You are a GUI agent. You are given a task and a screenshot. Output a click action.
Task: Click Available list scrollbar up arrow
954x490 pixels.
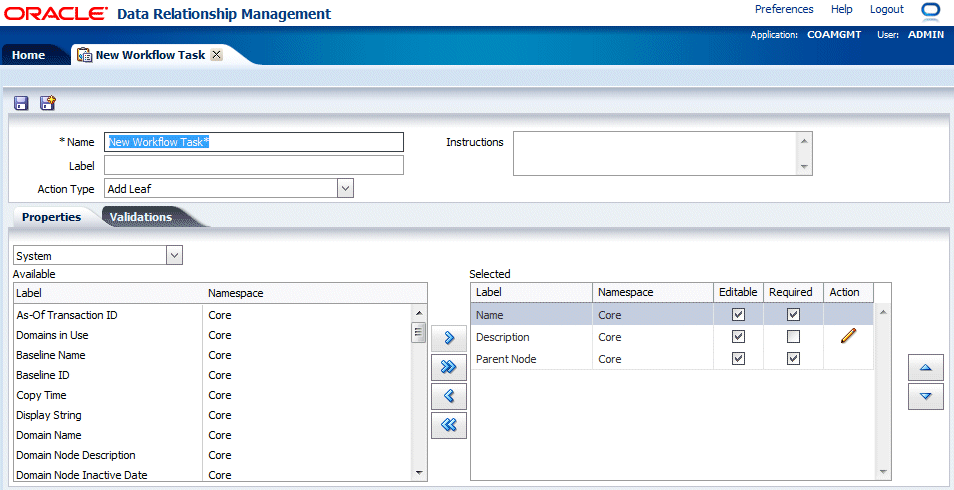pyautogui.click(x=419, y=313)
